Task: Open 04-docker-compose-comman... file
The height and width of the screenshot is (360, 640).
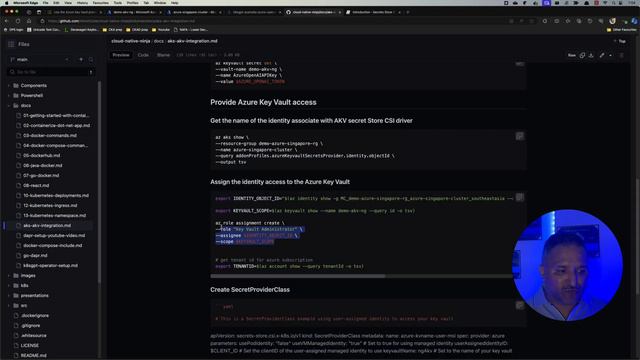Action: coord(55,146)
